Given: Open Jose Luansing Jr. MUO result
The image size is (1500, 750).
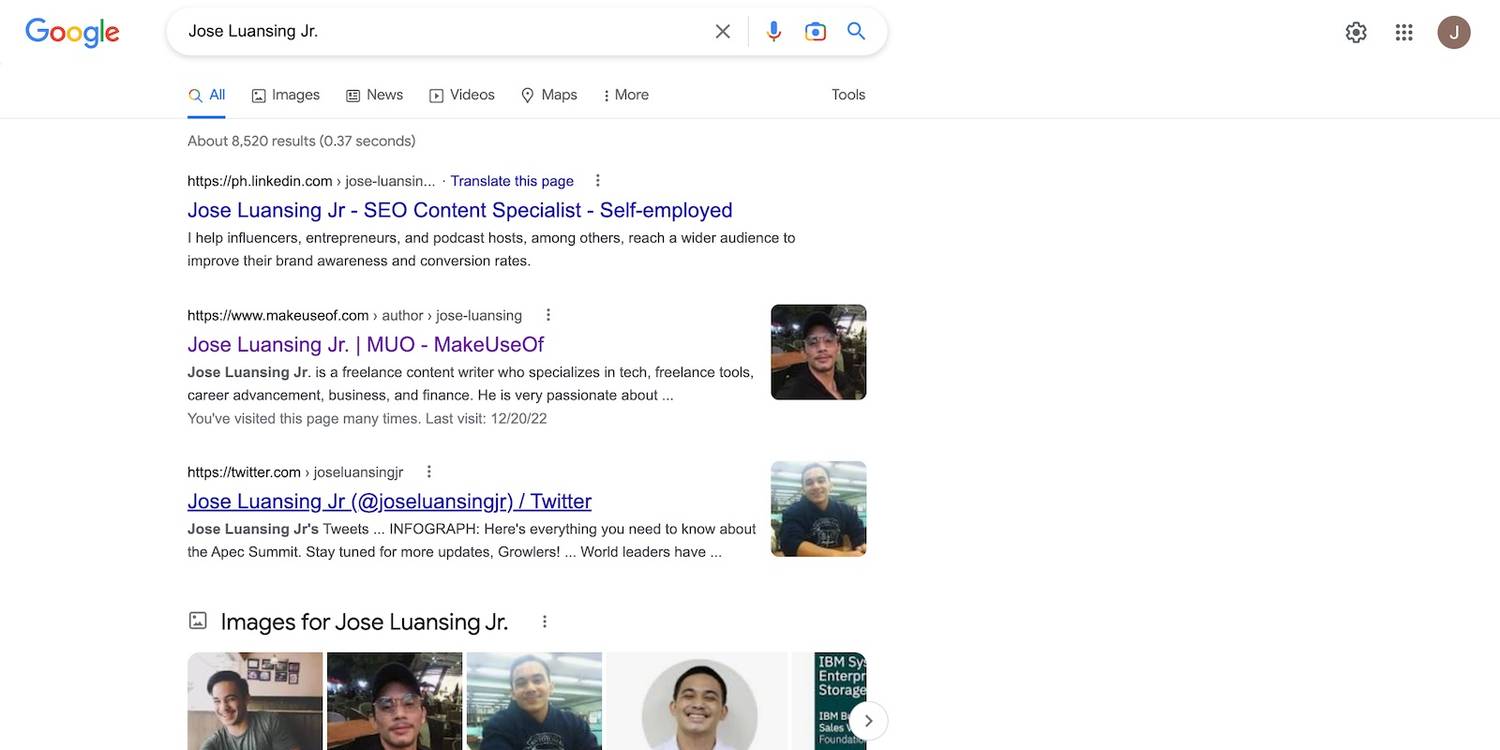Looking at the screenshot, I should point(365,344).
